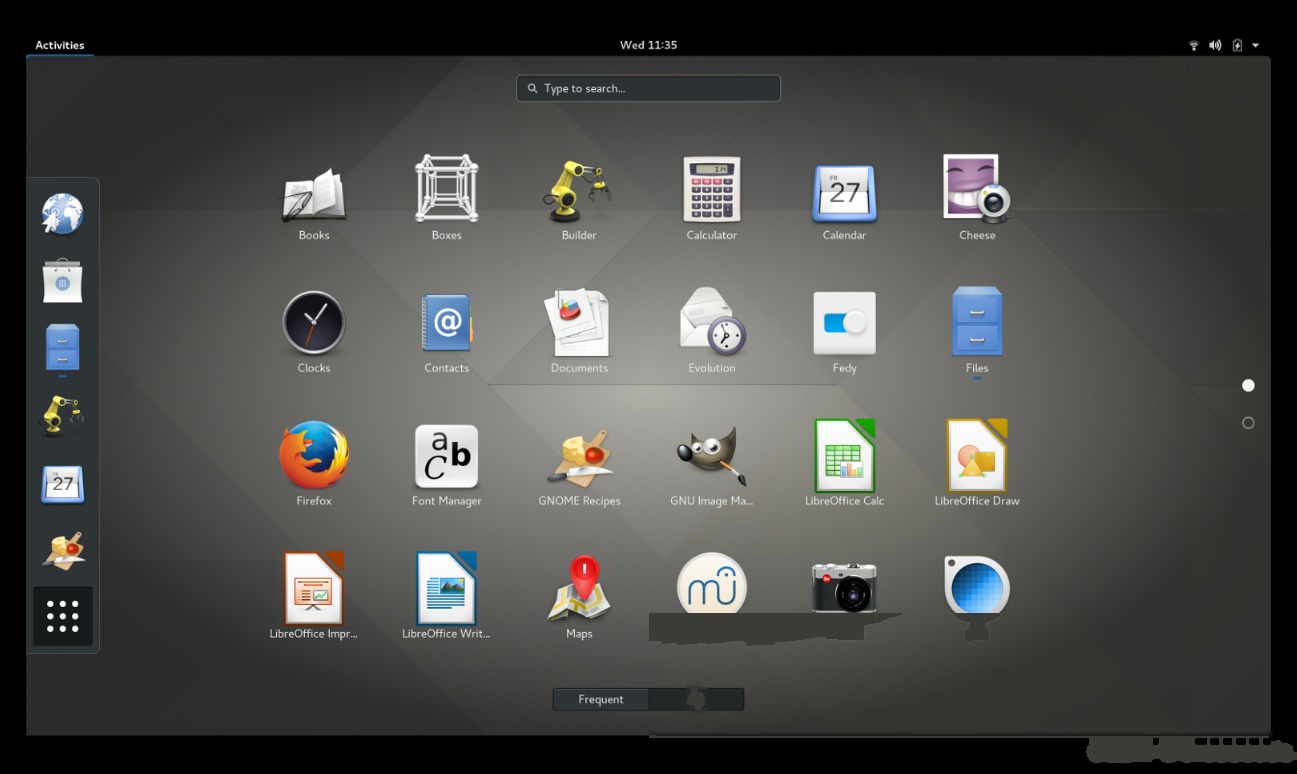The image size is (1297, 774).
Task: Launch GNOME Recipes from the grid
Action: click(579, 457)
